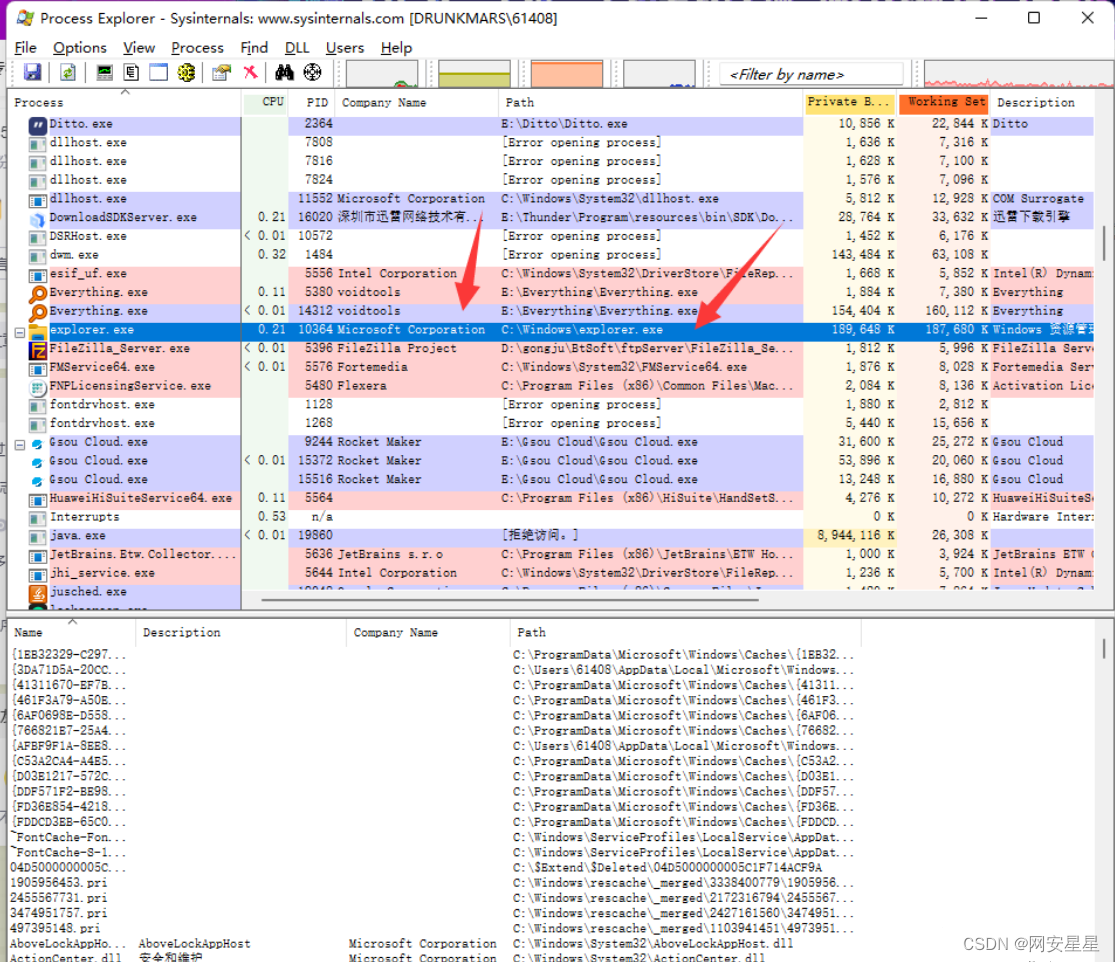Sort by the Working Set column header
The width and height of the screenshot is (1115, 962).
tap(944, 102)
